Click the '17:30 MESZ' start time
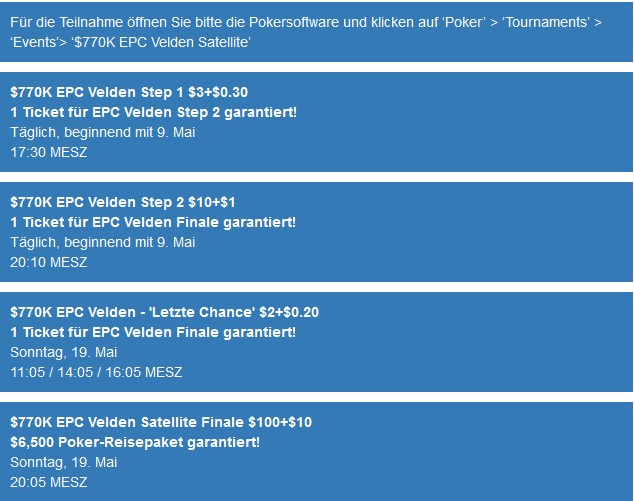 [x=49, y=152]
